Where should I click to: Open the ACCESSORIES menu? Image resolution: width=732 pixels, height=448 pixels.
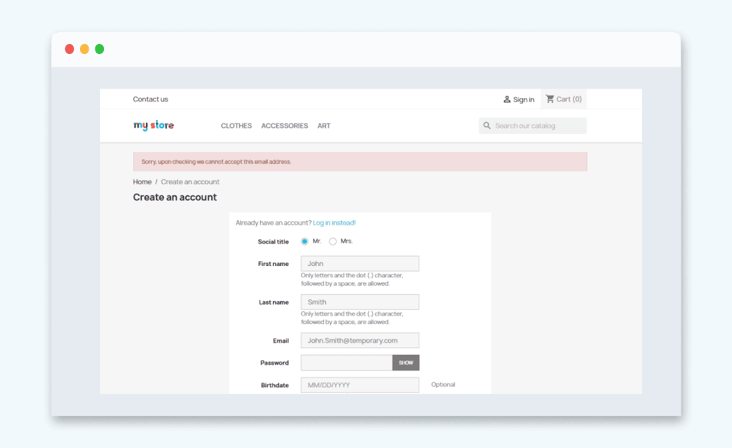(285, 126)
